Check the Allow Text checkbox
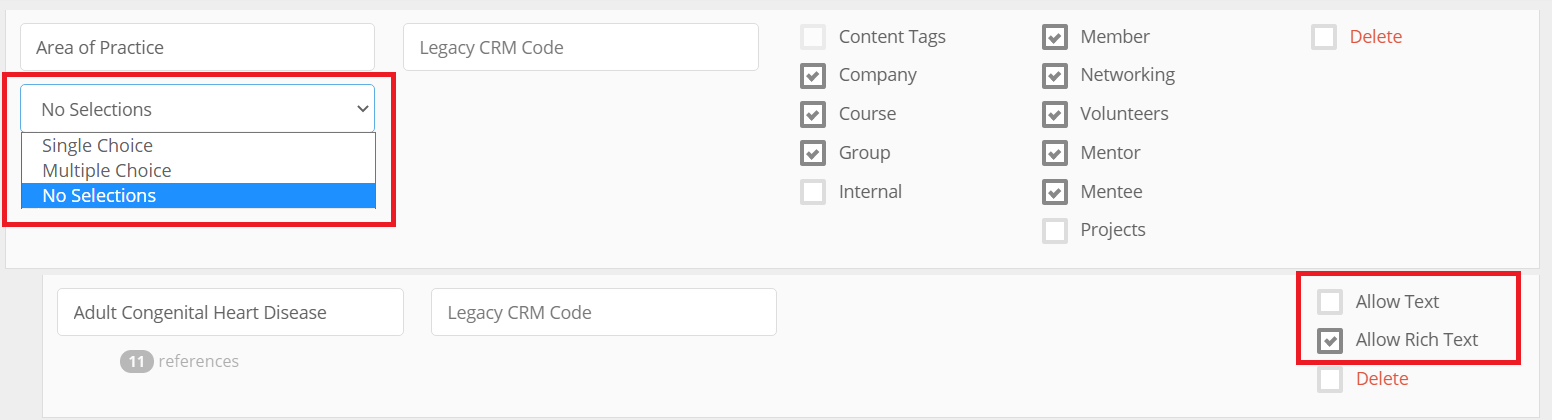Screen dimensions: 1552x420 click(1330, 302)
